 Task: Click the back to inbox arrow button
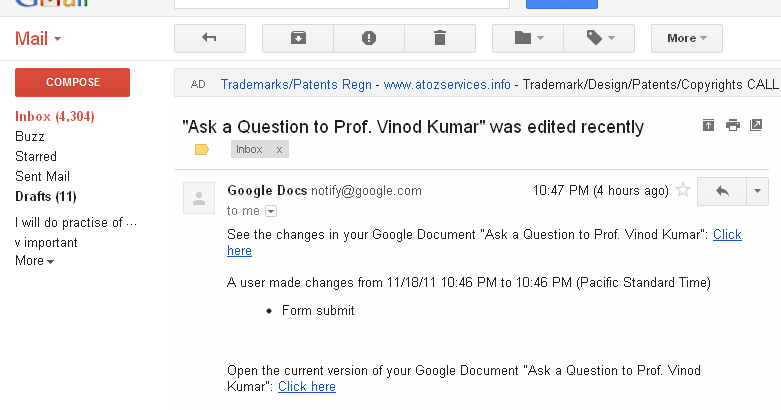209,38
